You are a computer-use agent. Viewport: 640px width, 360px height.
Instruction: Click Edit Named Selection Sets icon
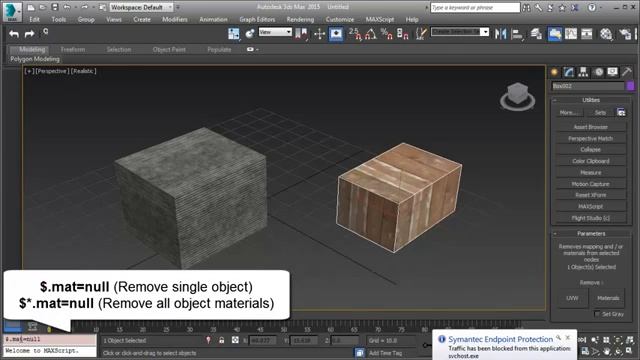(420, 34)
